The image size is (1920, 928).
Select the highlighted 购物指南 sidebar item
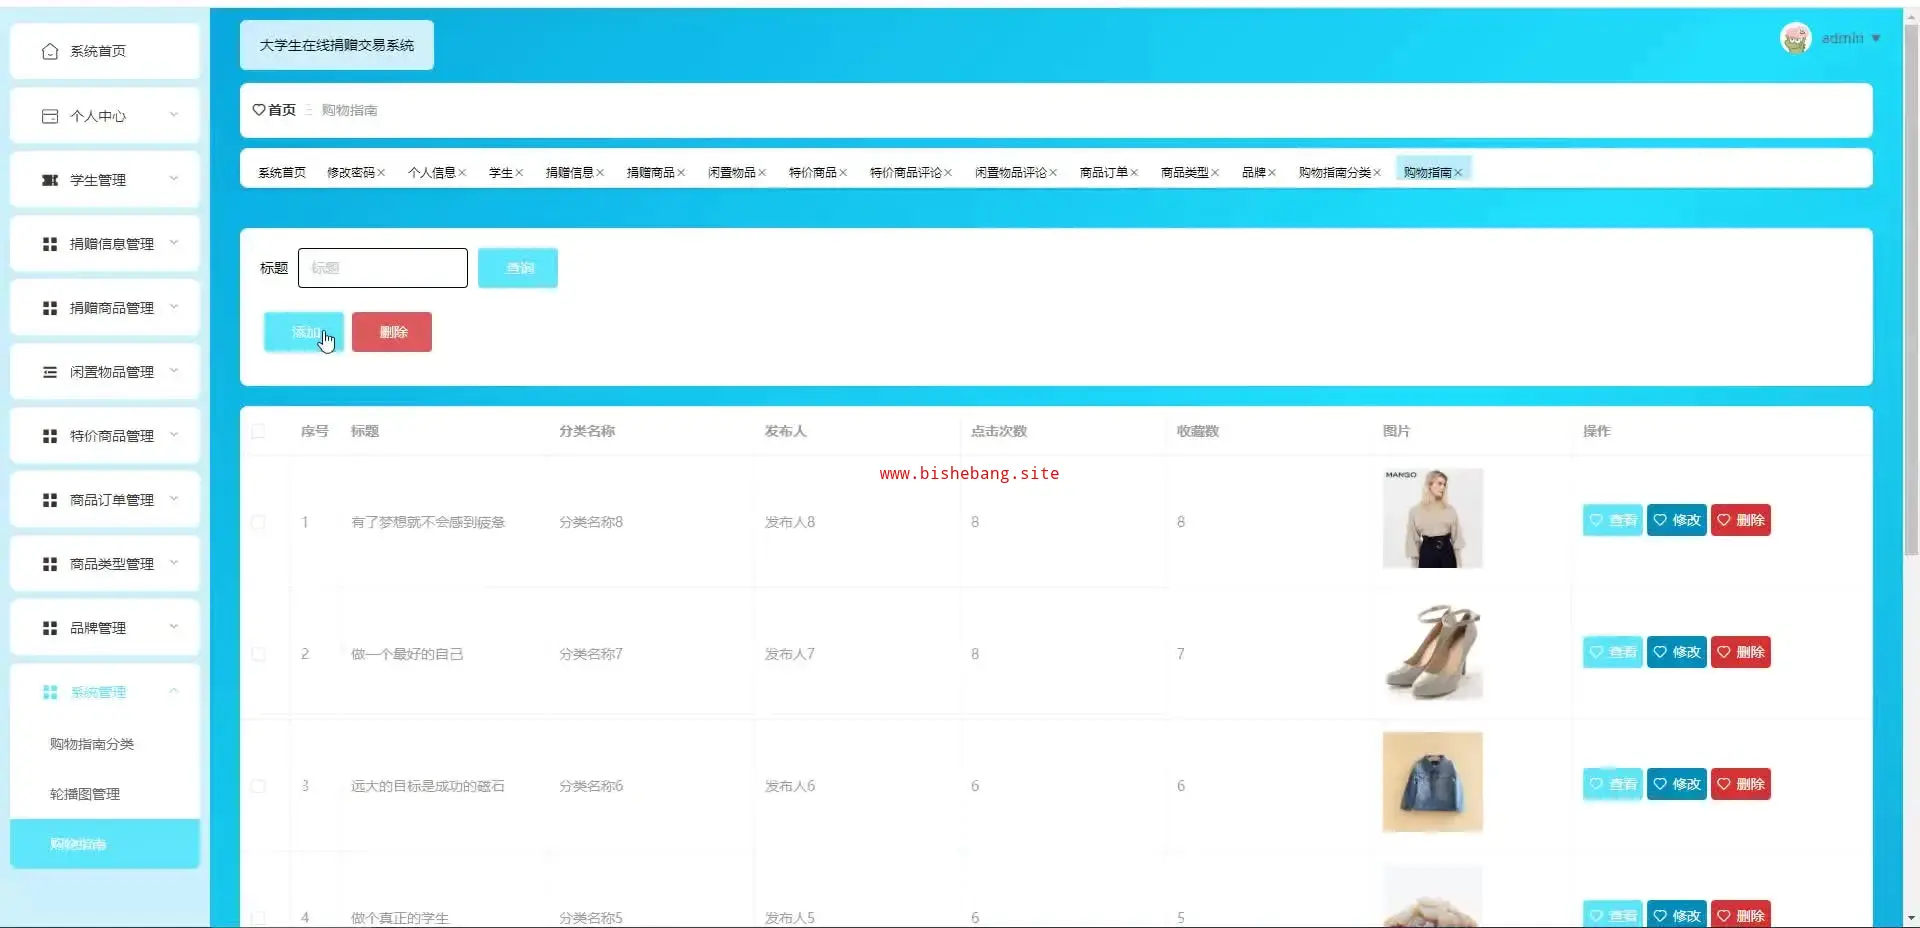105,844
